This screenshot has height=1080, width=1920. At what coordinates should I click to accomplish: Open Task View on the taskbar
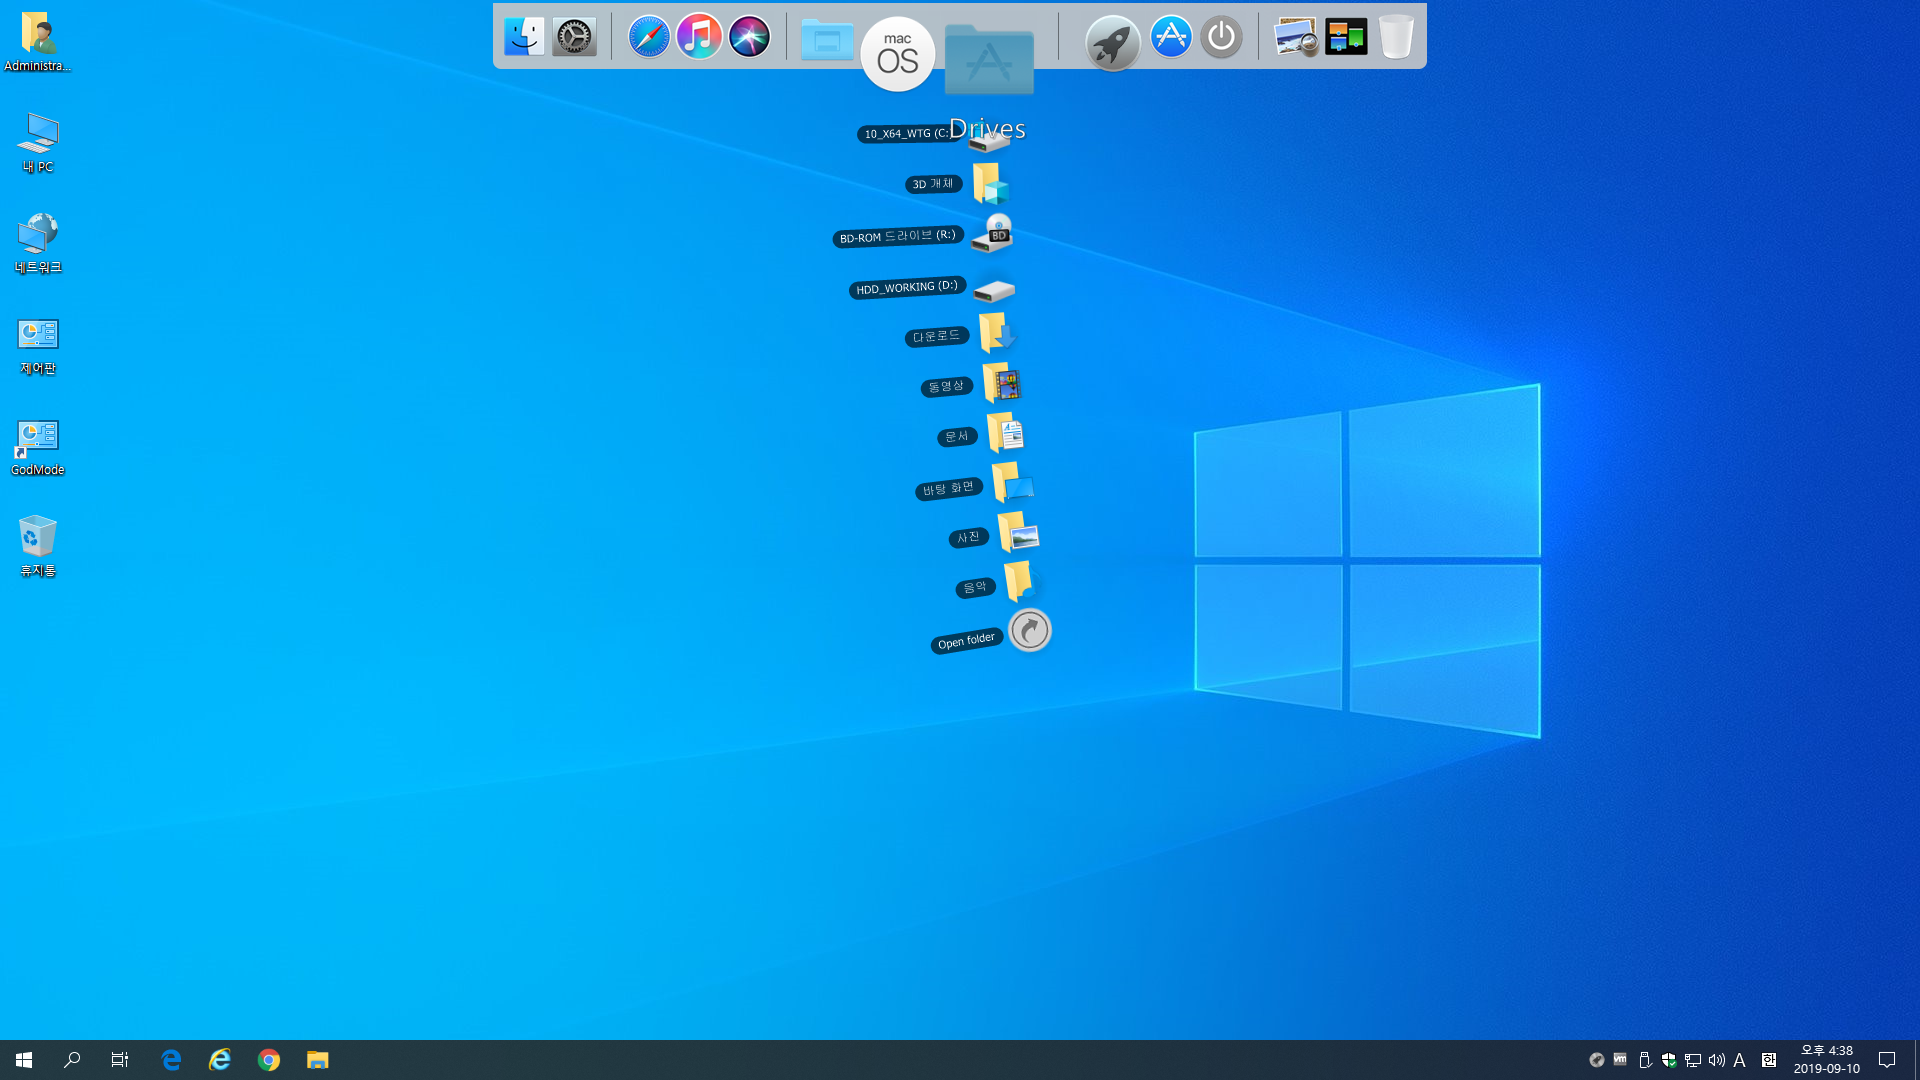coord(120,1060)
